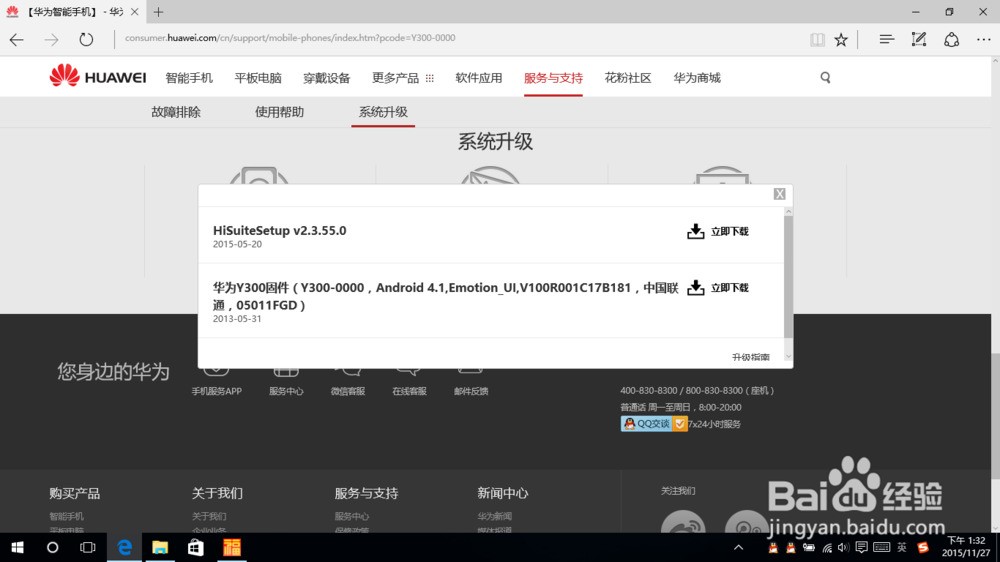Click the orange 福 app taskbar icon
1000x562 pixels.
coord(232,547)
